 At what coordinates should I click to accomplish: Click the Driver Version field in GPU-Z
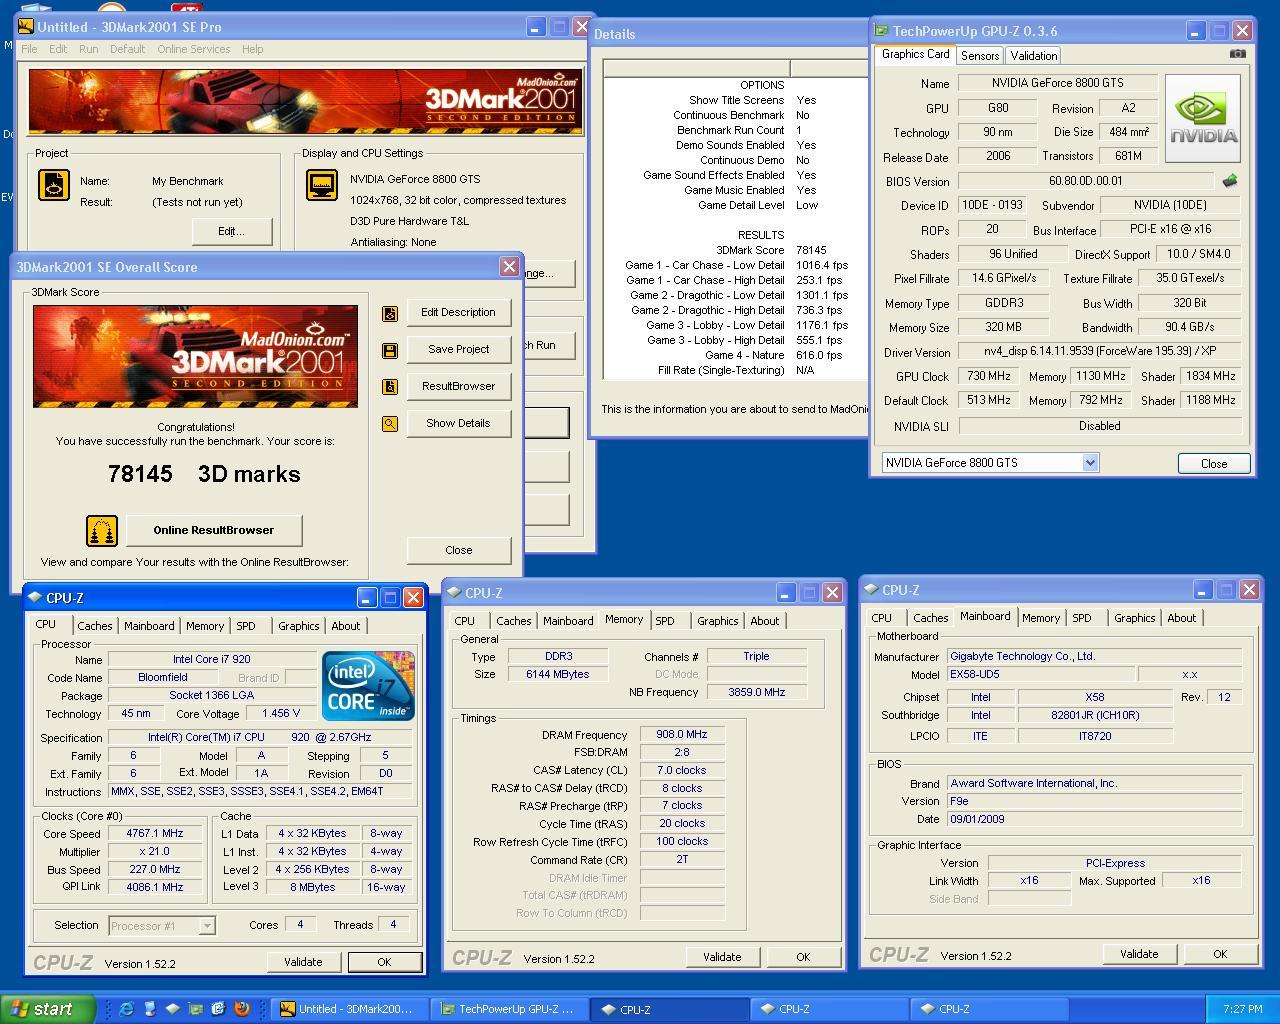[1099, 352]
